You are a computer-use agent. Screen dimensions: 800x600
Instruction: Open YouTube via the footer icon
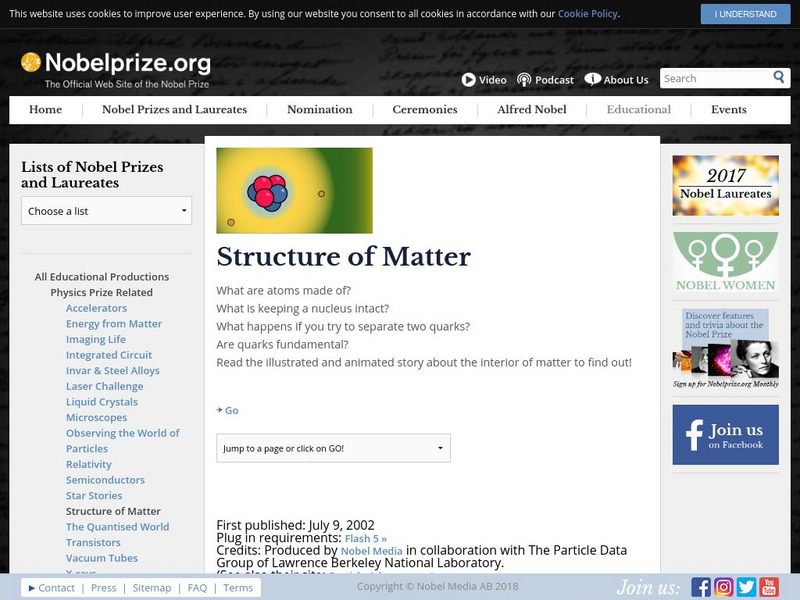click(770, 584)
